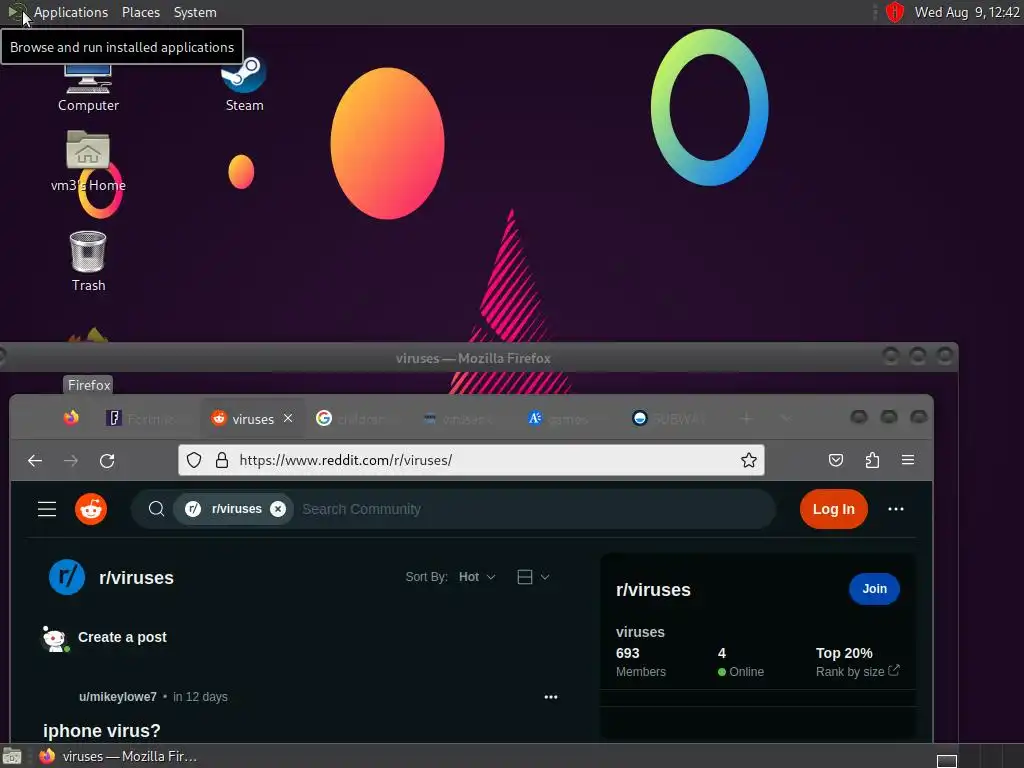1024x768 pixels.
Task: Click the show desktop icon in bottom panel
Action: tap(12, 757)
